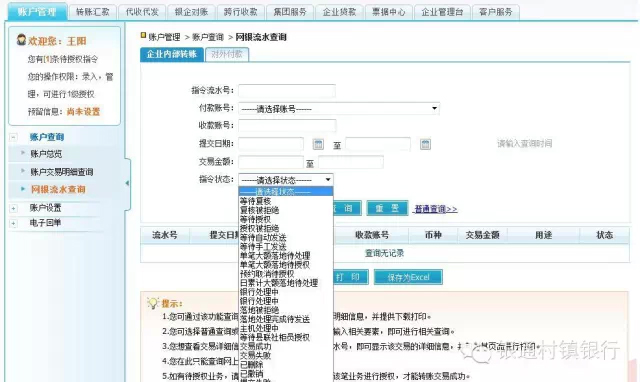Click the 打印 print button
640x382 pixels.
(x=351, y=277)
